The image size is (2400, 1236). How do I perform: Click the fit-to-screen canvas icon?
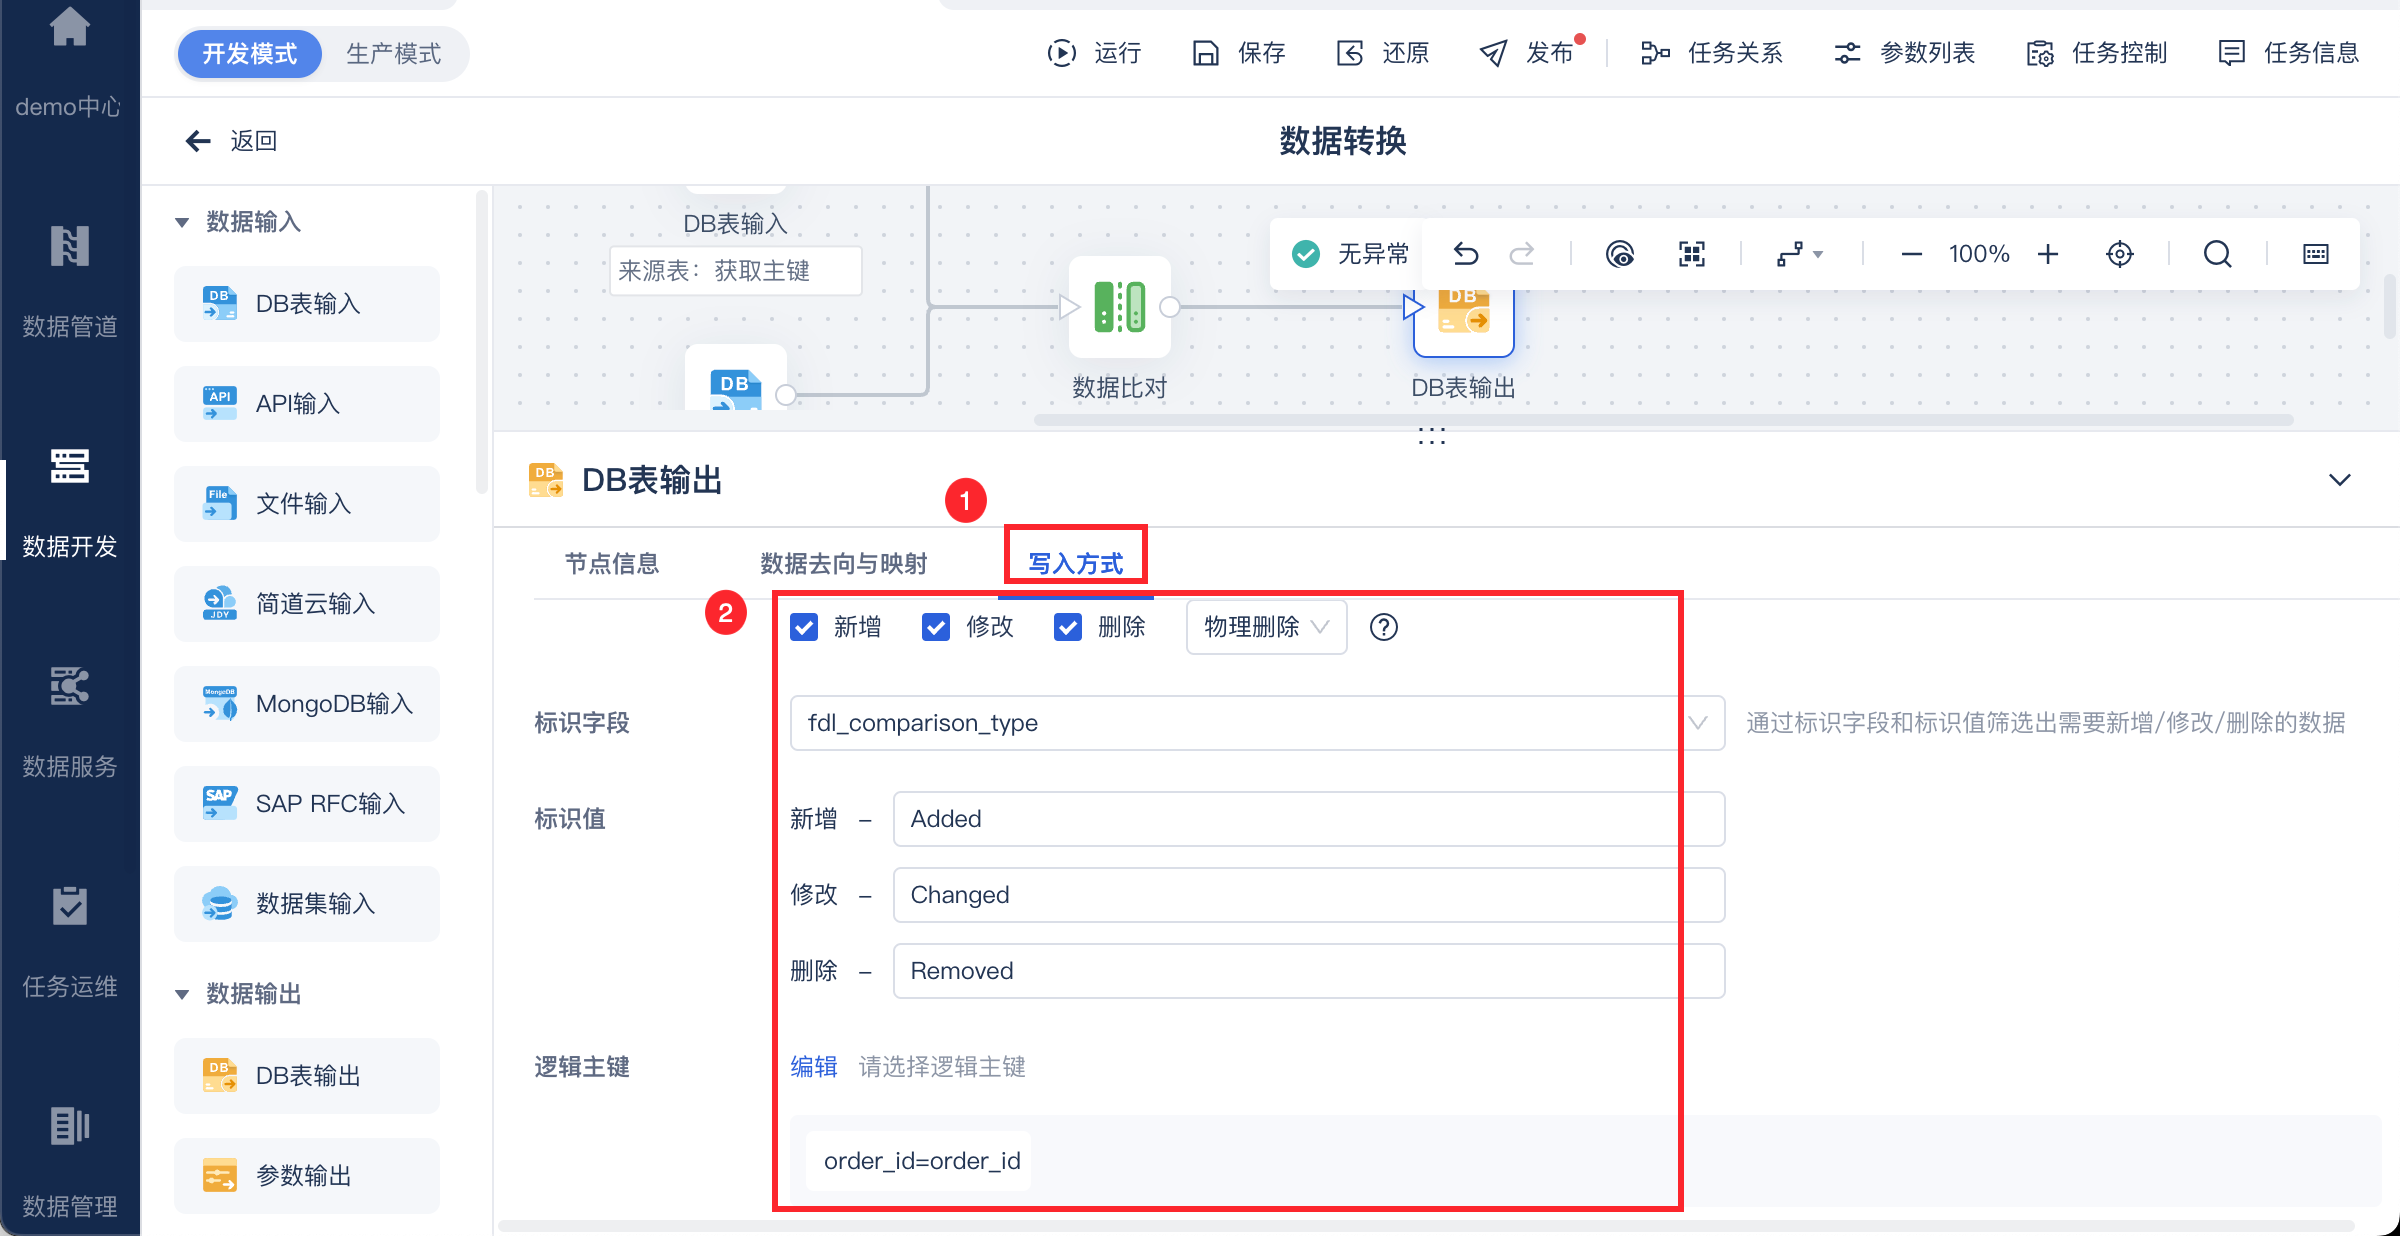point(1691,254)
